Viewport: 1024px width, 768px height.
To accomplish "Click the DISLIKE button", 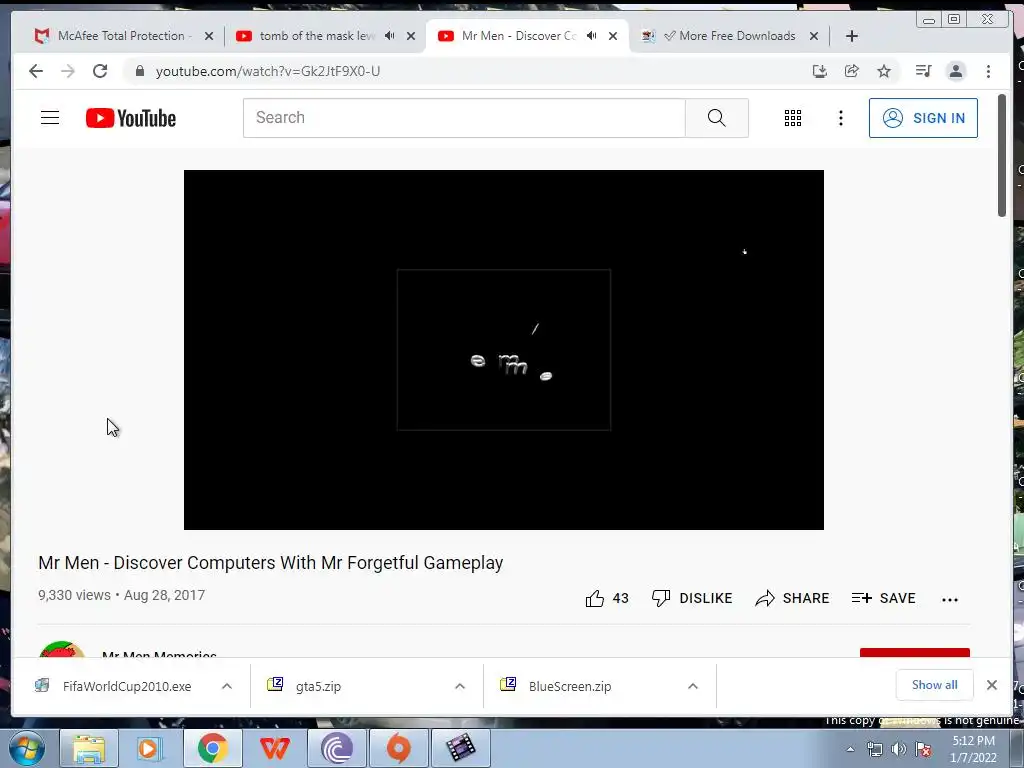I will 692,598.
